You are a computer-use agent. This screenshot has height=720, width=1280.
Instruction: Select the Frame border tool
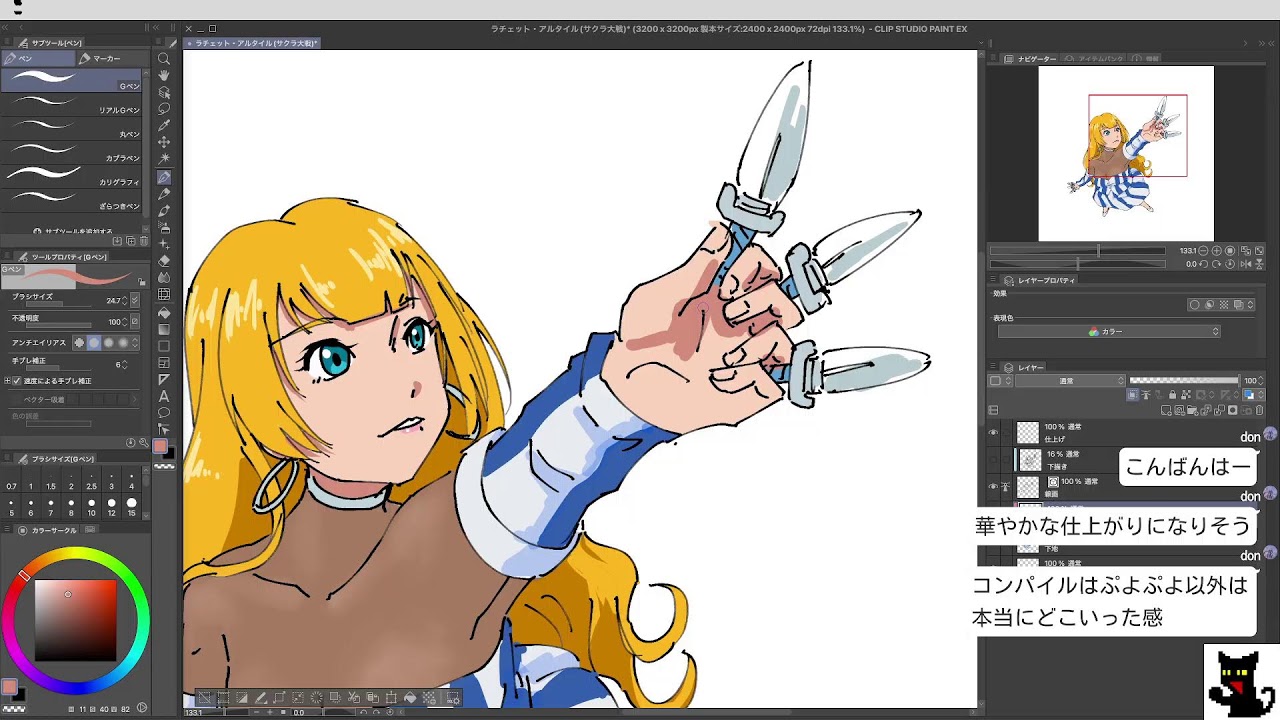coord(164,363)
